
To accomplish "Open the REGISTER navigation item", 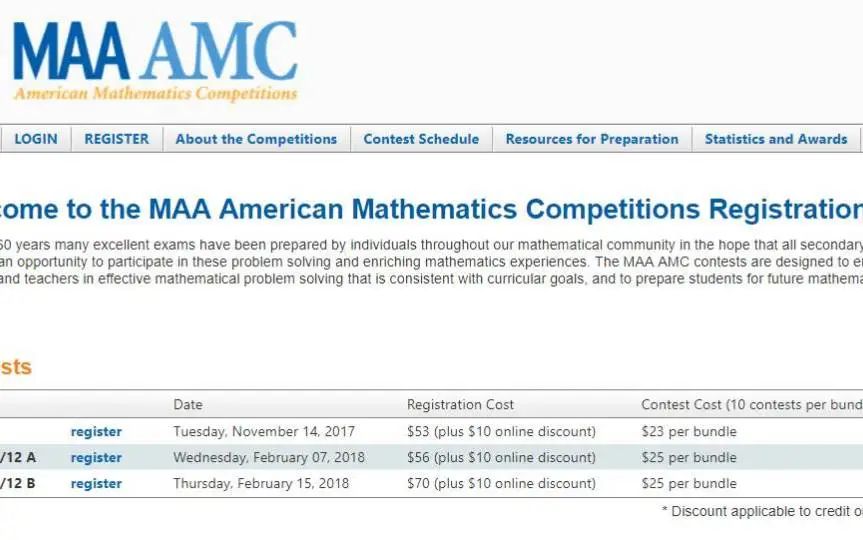I will (117, 139).
